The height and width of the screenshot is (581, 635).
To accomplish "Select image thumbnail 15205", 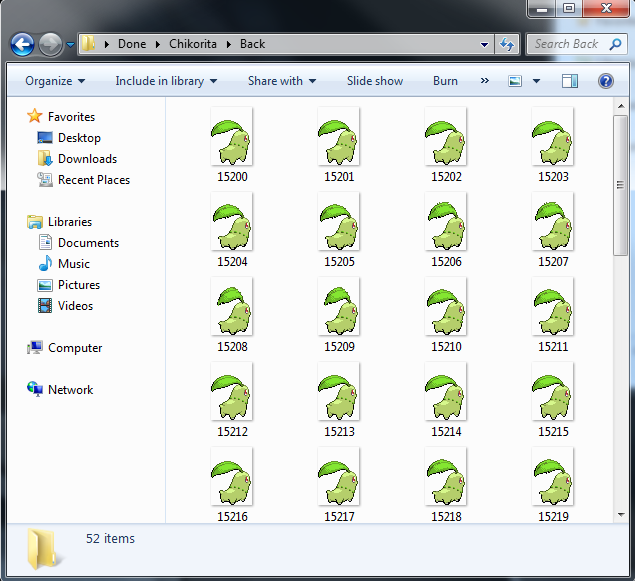I will pyautogui.click(x=339, y=221).
